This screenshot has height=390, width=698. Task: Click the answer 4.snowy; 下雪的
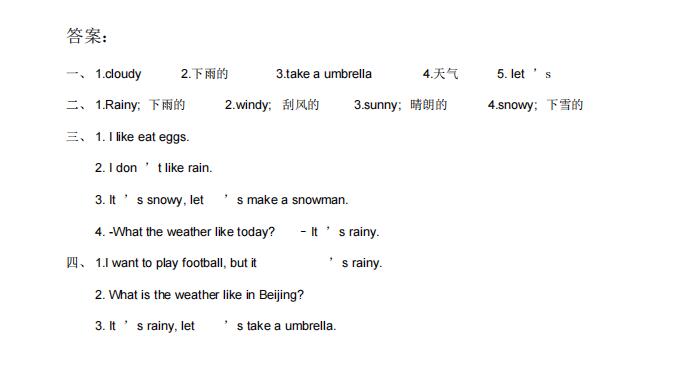535,105
